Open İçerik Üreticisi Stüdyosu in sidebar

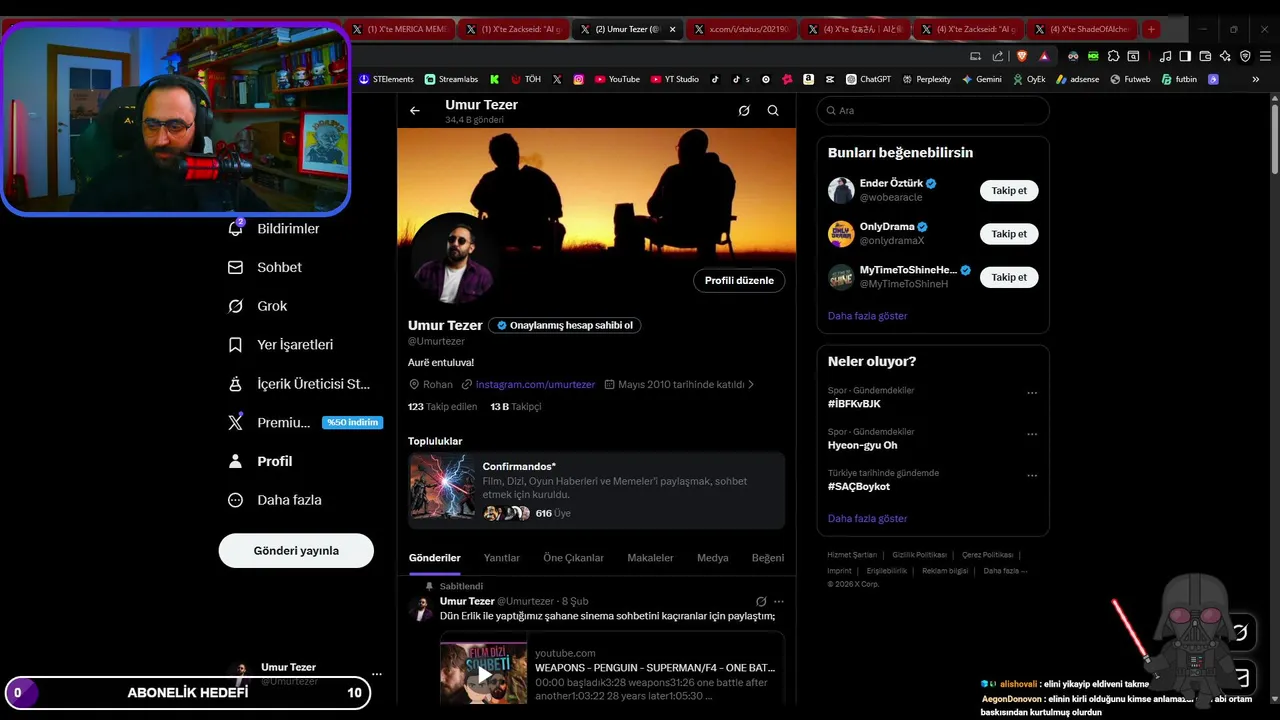click(x=300, y=384)
